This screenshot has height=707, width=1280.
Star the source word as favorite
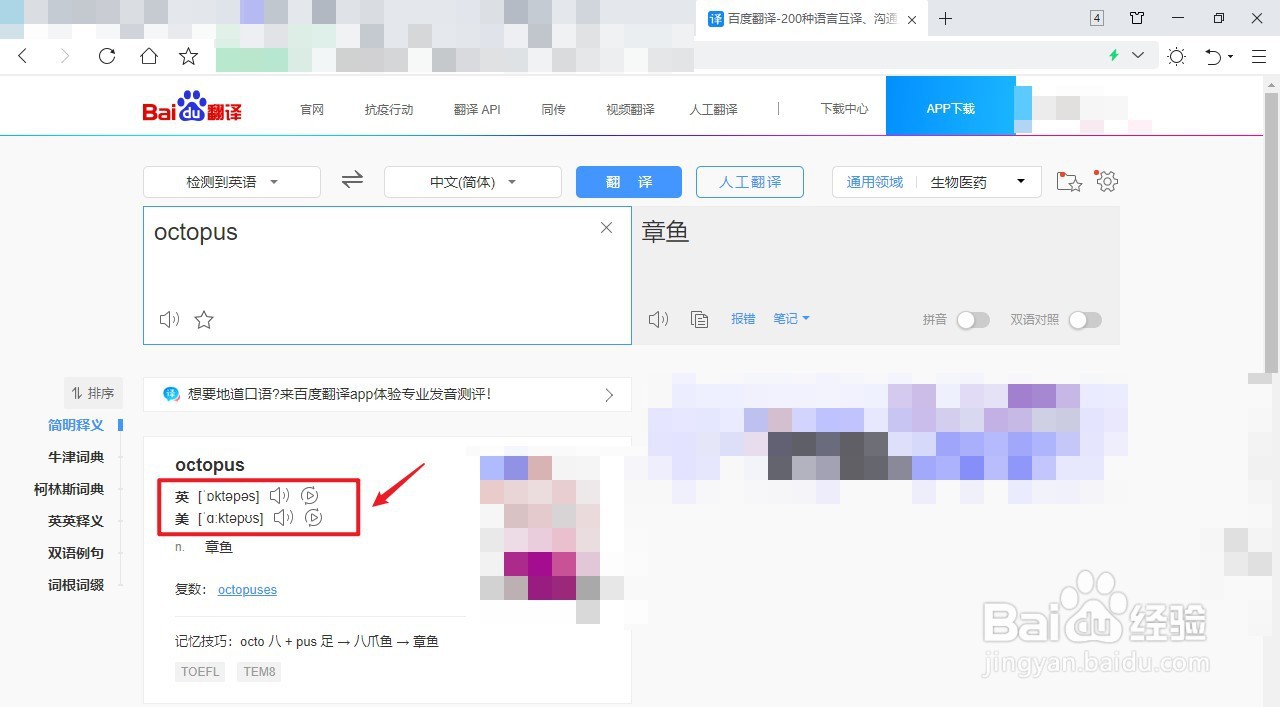(x=204, y=320)
